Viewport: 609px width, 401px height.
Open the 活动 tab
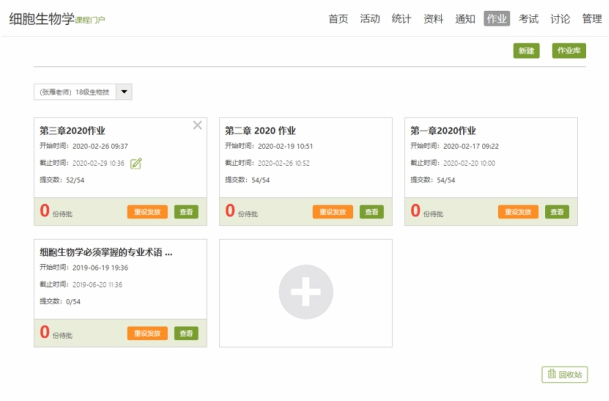coord(369,19)
